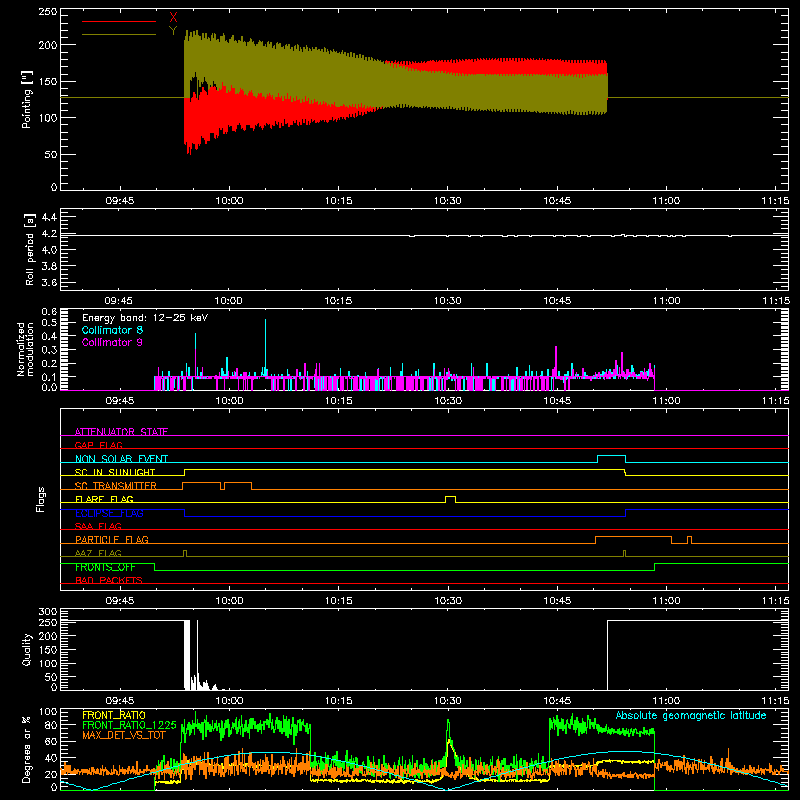800x800 pixels.
Task: Select the 'X' legend label
Action: point(173,18)
